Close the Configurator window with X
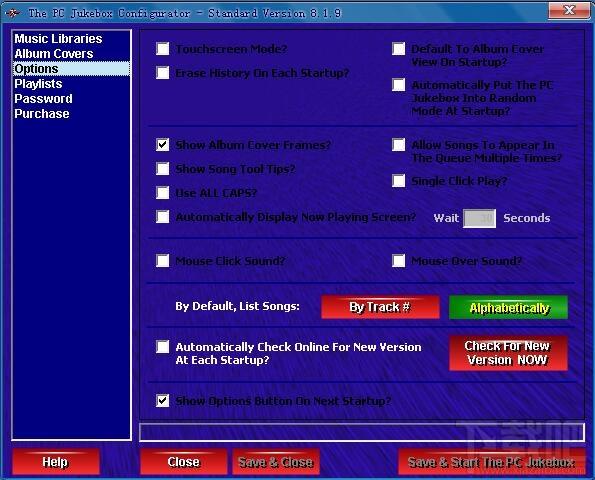 pyautogui.click(x=569, y=10)
